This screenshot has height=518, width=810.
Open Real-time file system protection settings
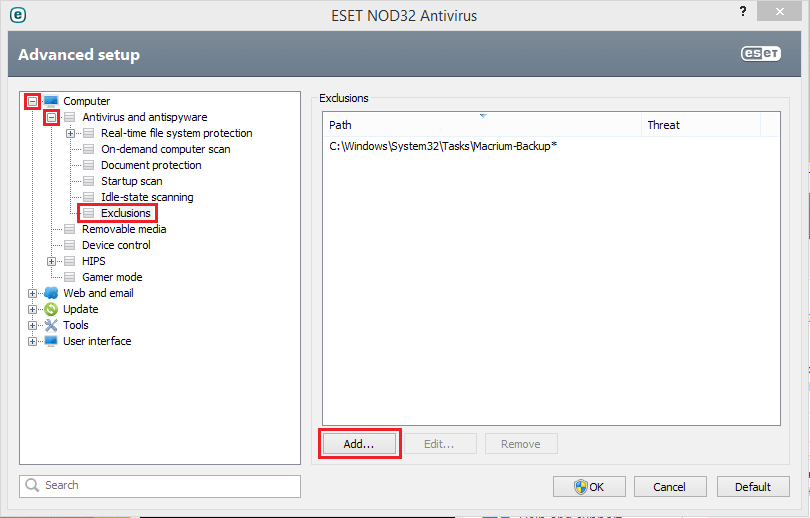[177, 133]
